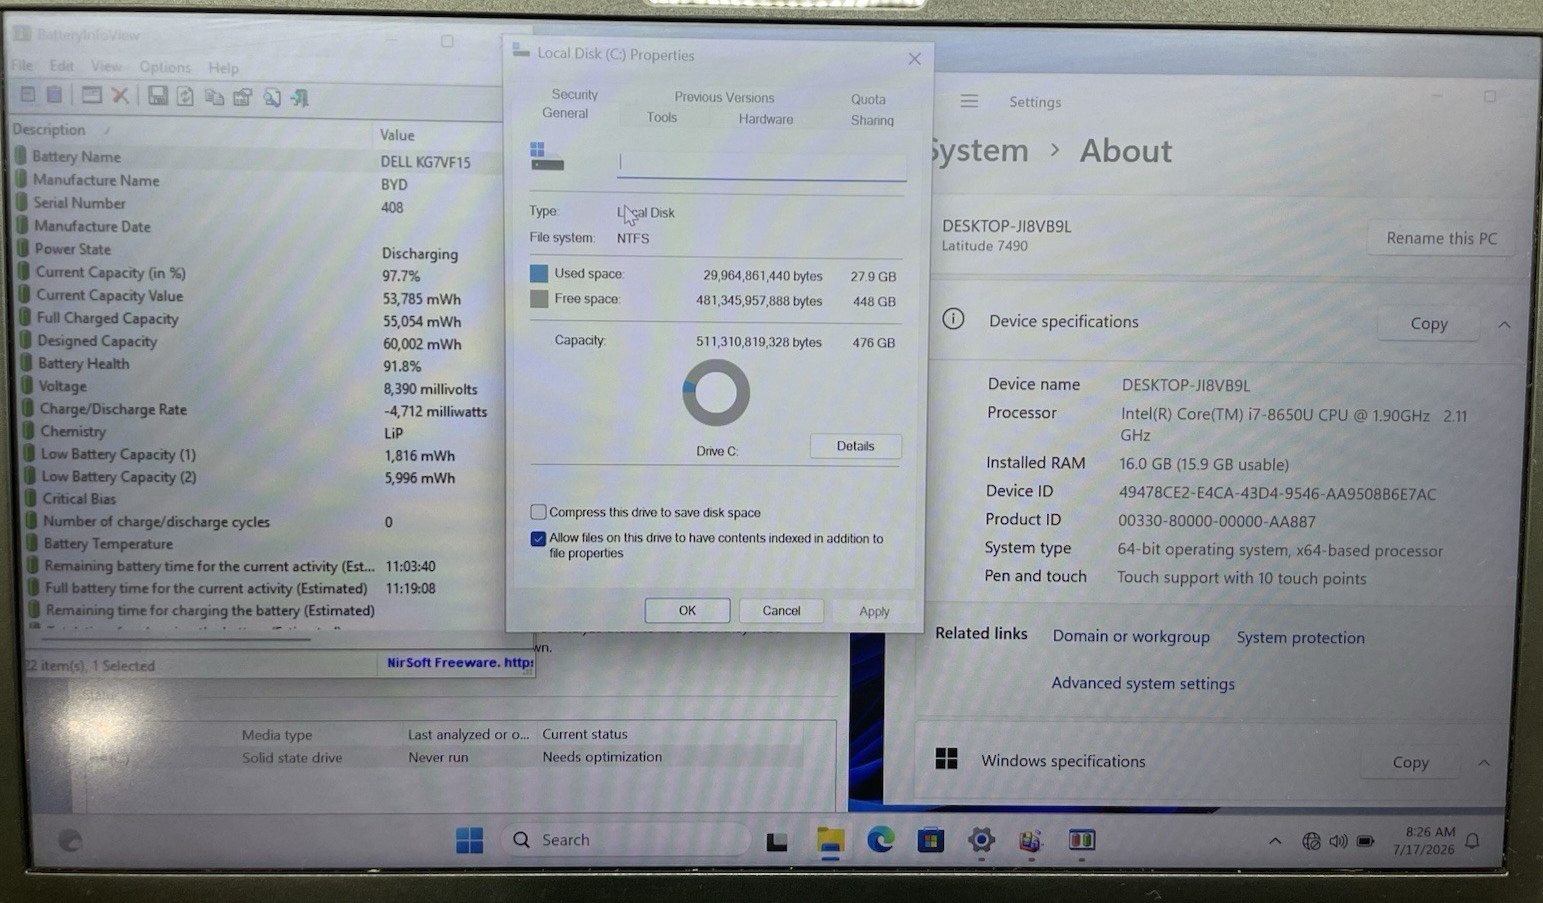Open the Settings hamburger navigation menu
Viewport: 1543px width, 903px height.
tap(968, 101)
